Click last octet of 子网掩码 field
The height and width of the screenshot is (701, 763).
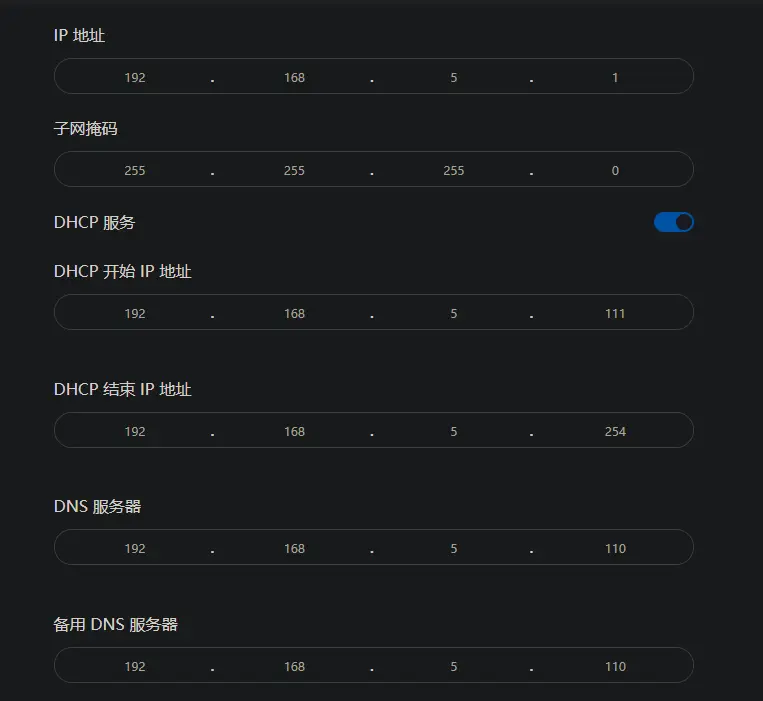point(615,170)
